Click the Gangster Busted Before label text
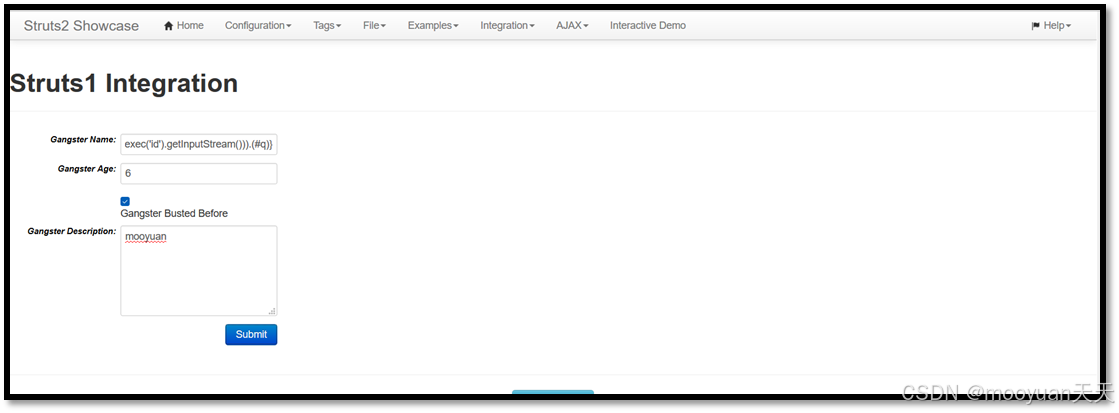This screenshot has height=413, width=1119. [x=174, y=213]
